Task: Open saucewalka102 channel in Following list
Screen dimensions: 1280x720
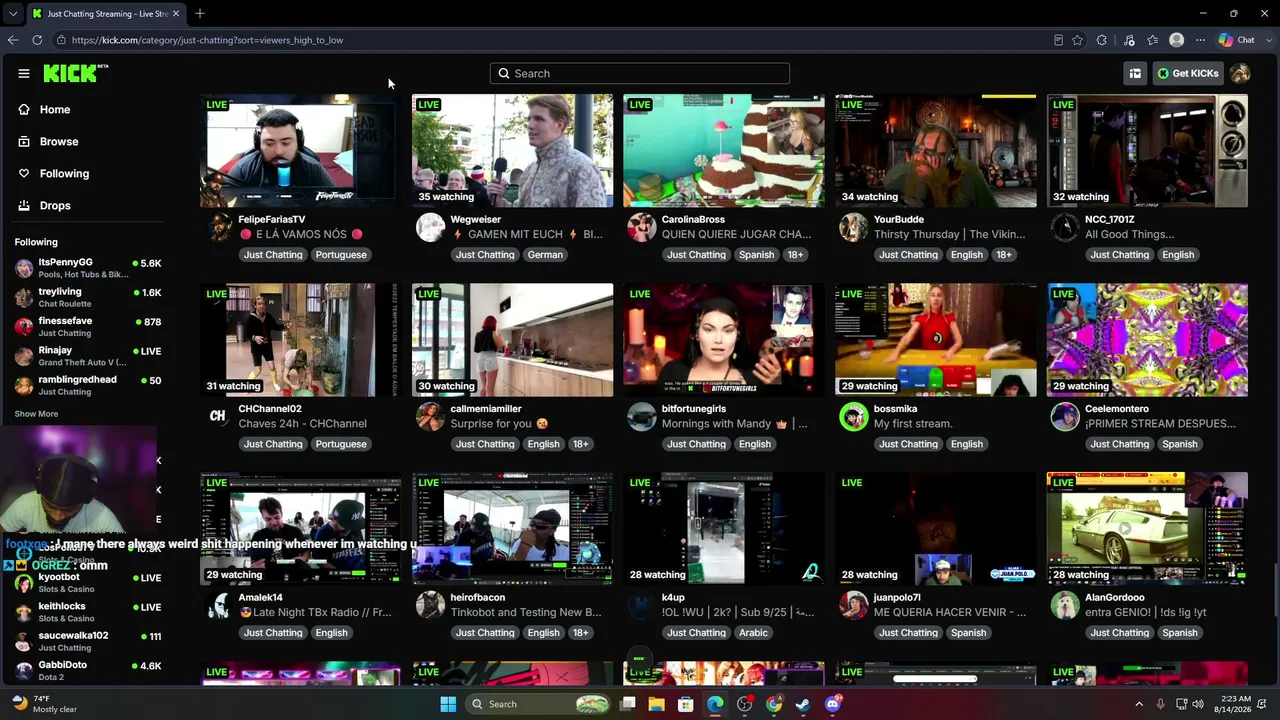Action: (x=88, y=641)
